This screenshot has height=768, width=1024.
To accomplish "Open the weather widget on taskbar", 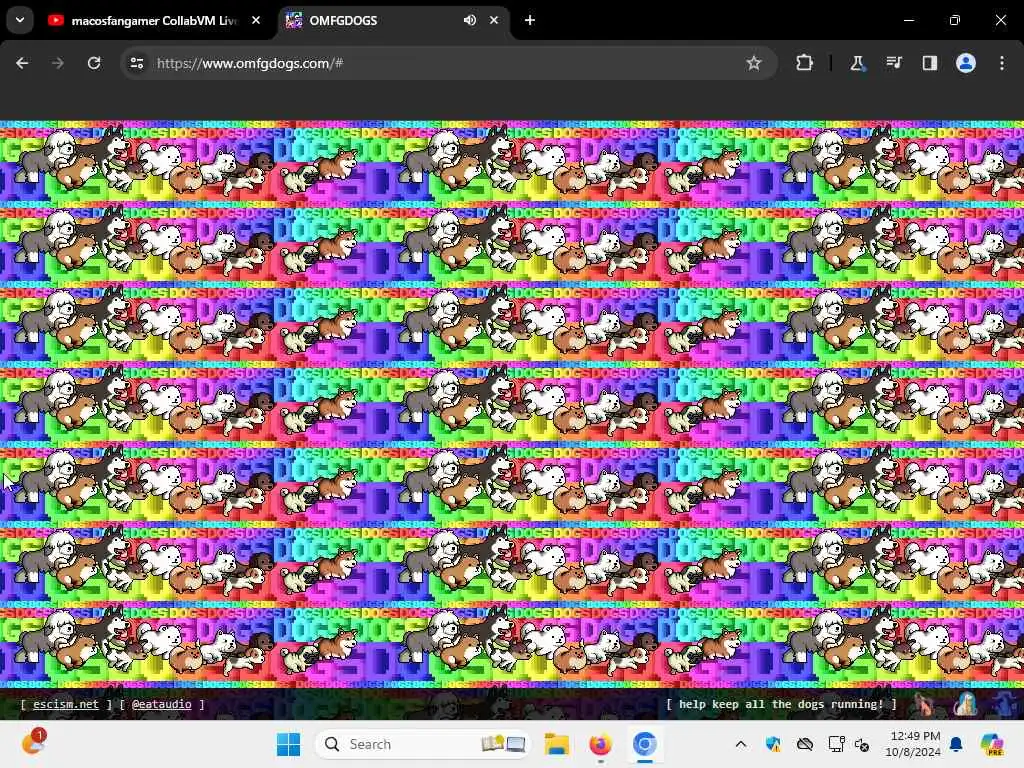I will pyautogui.click(x=32, y=743).
